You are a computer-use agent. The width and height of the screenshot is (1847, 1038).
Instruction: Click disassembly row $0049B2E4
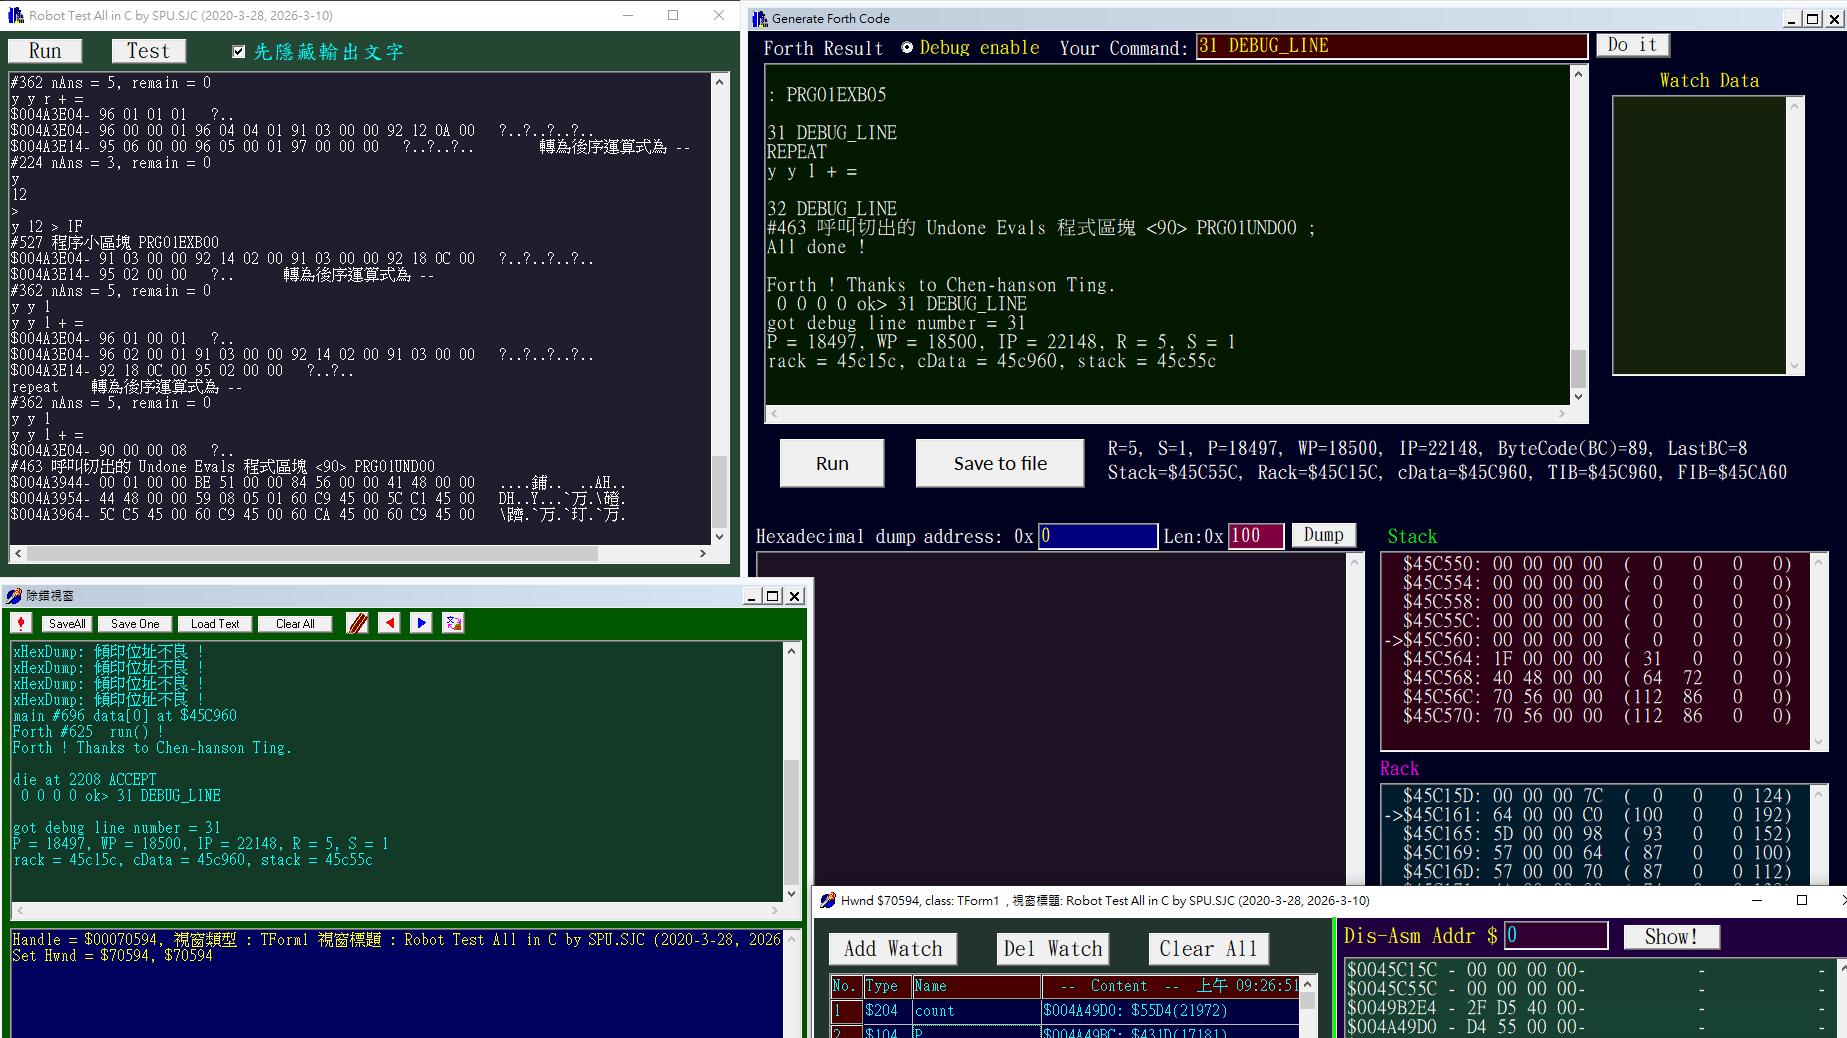pos(1588,1007)
